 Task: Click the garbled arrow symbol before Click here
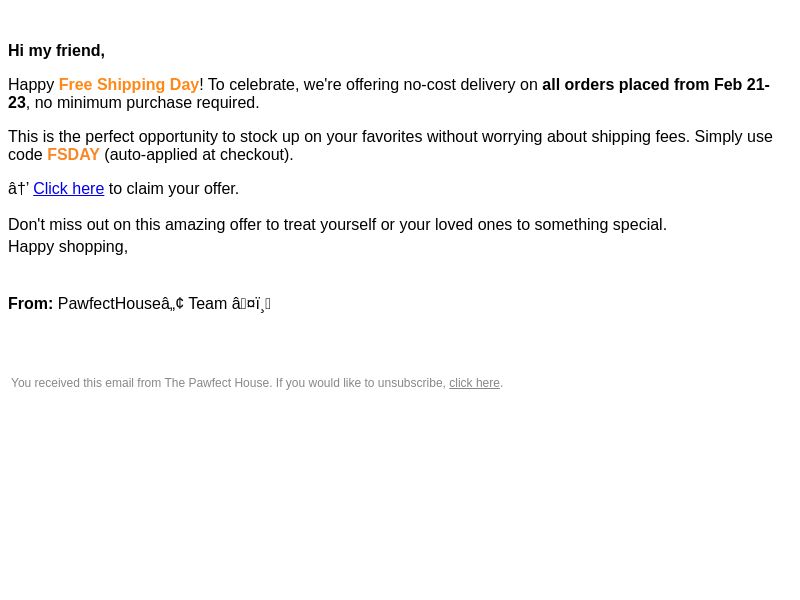[x=18, y=189]
